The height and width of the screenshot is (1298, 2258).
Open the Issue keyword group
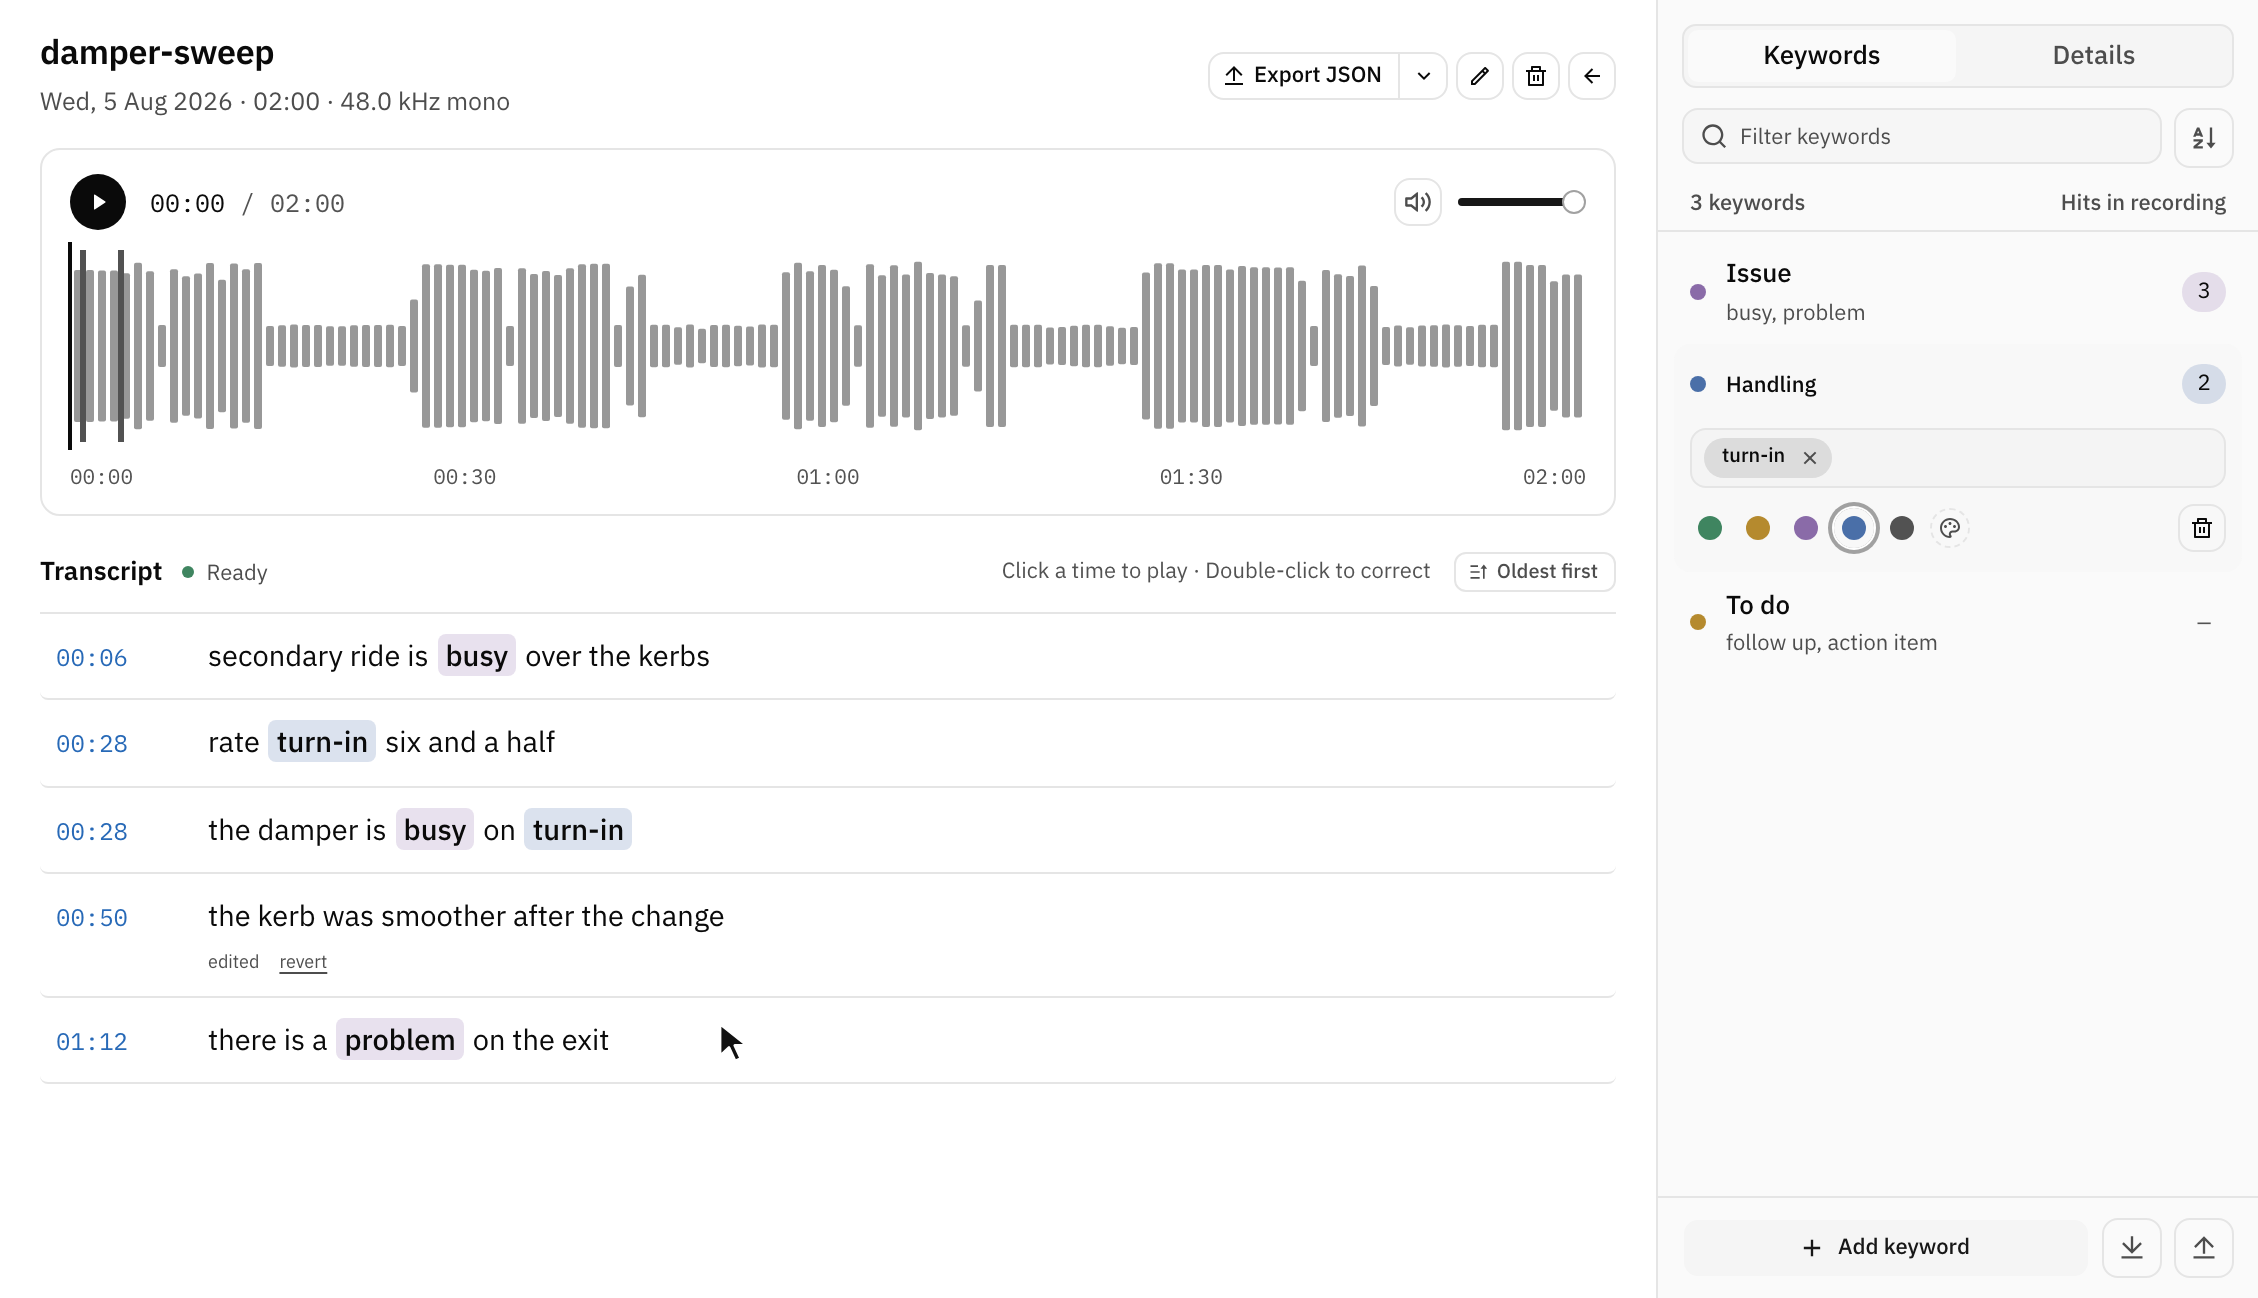(1957, 292)
